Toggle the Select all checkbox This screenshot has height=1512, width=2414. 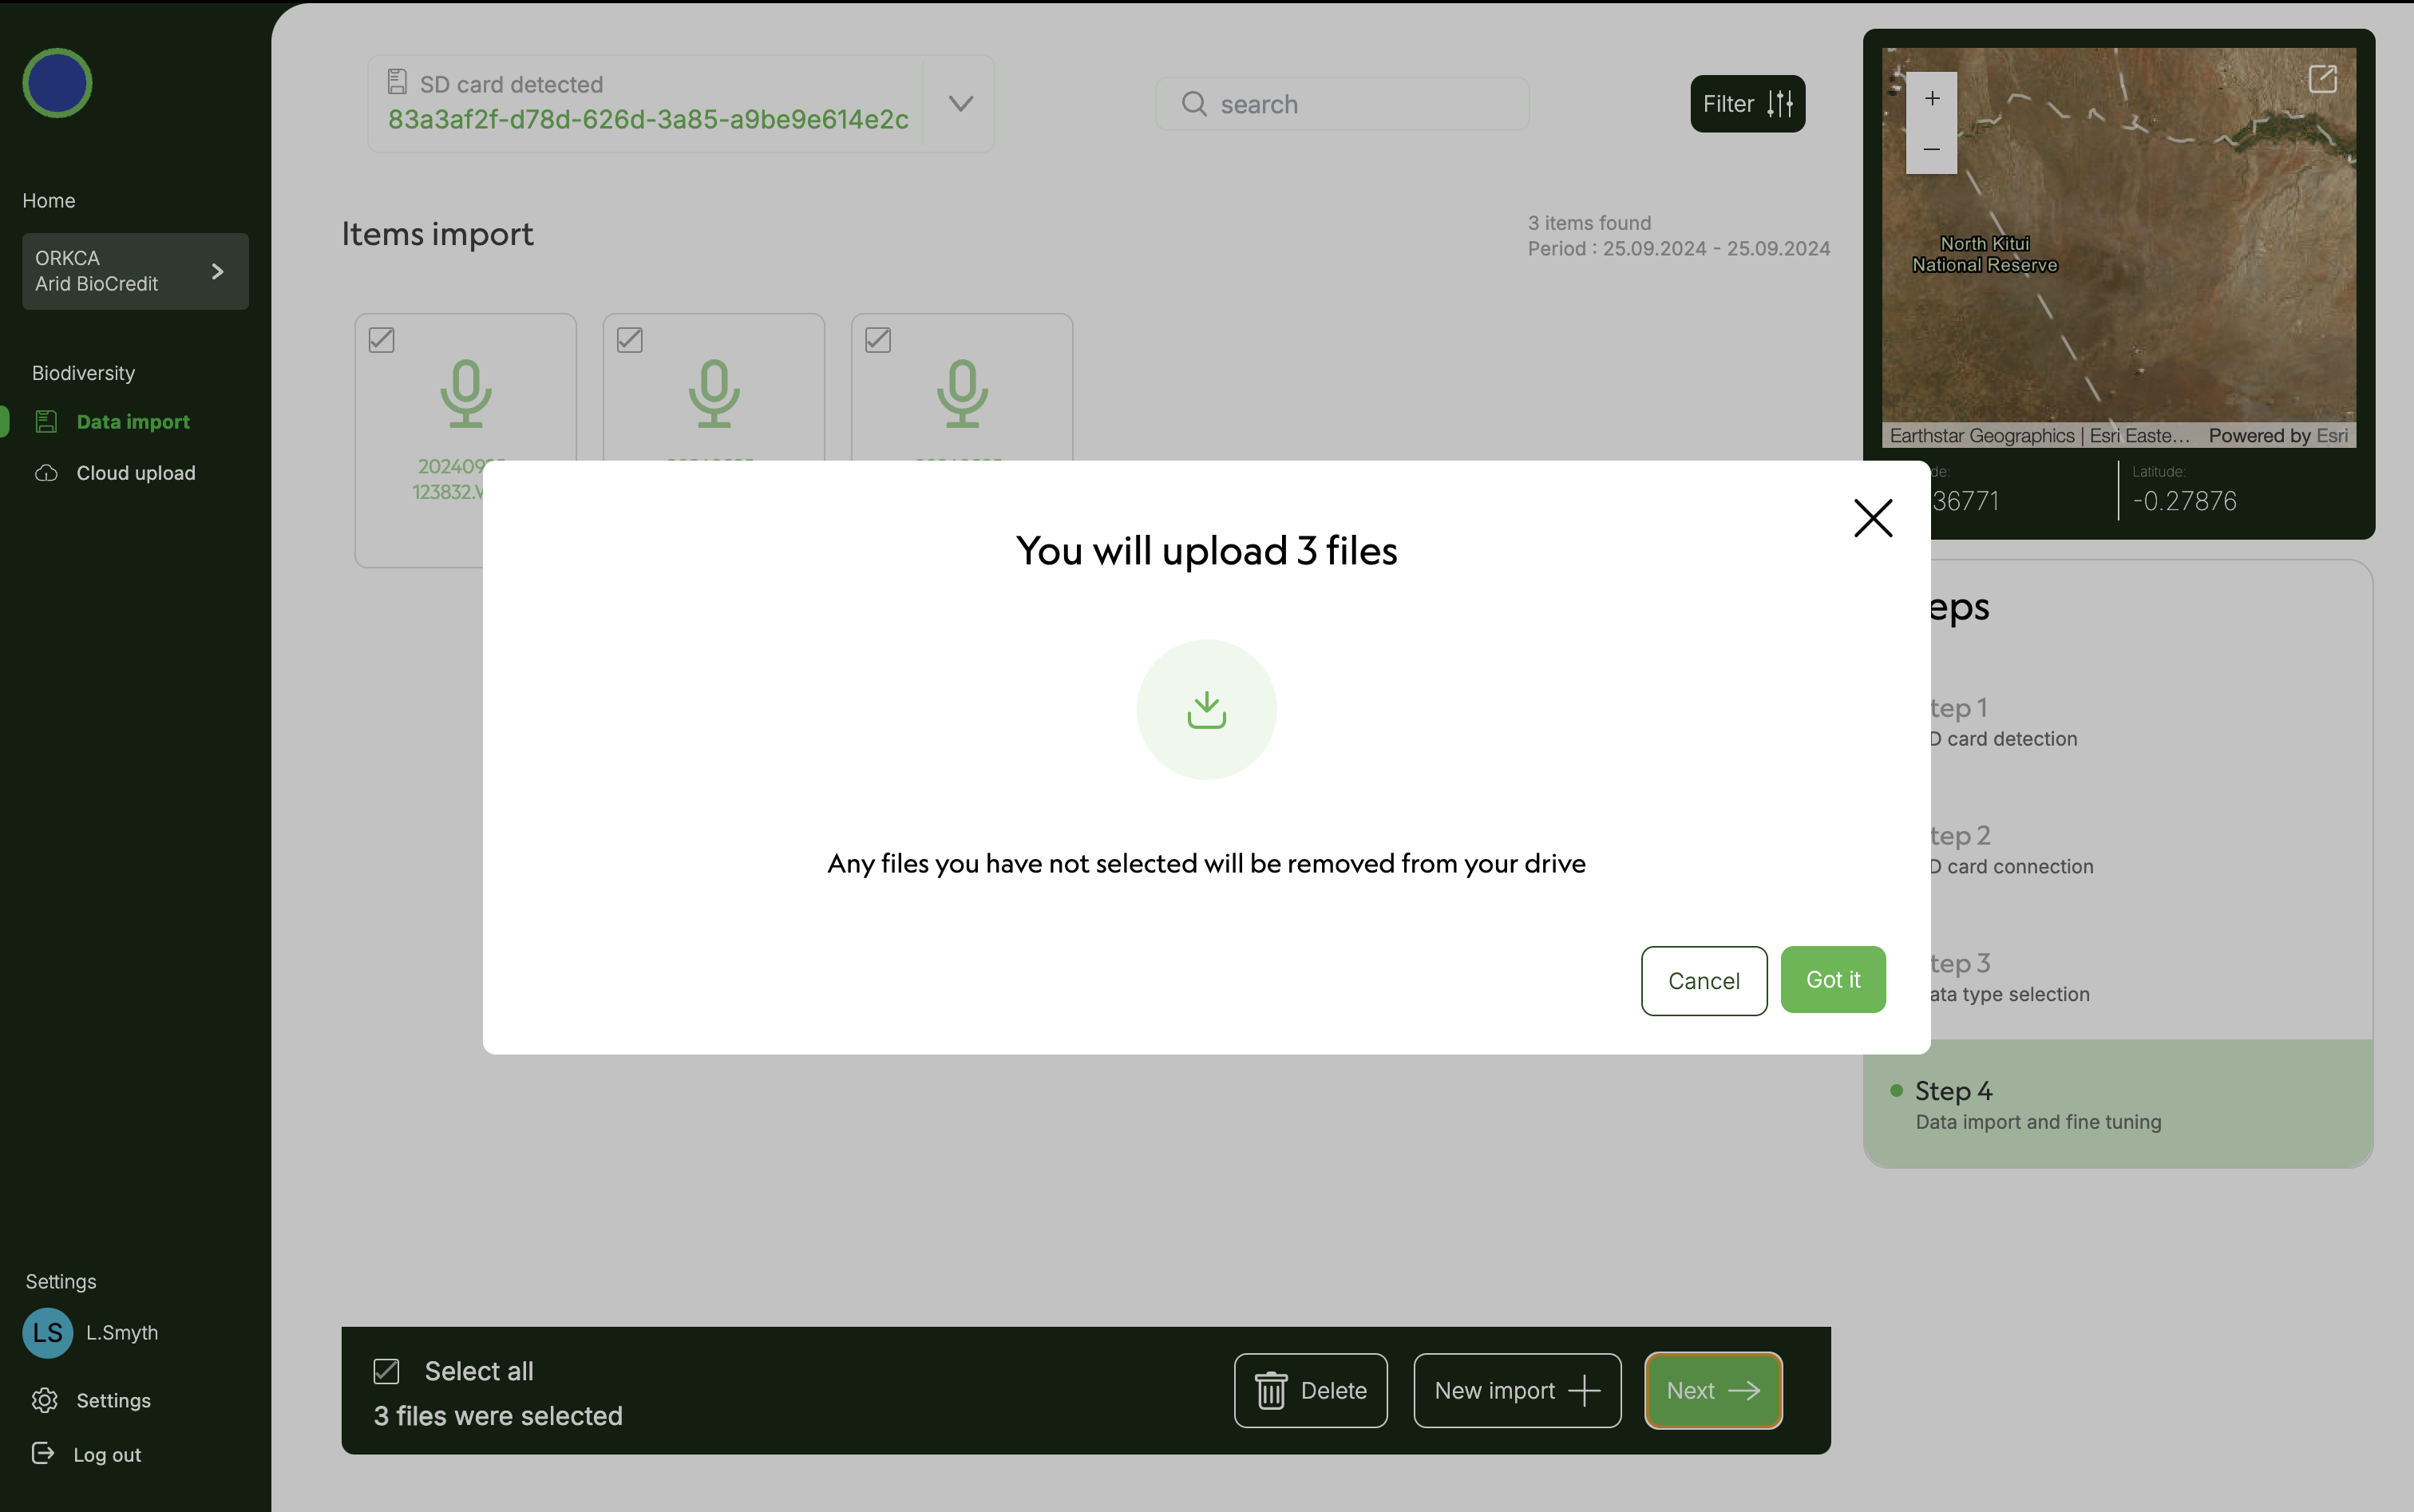coord(386,1371)
